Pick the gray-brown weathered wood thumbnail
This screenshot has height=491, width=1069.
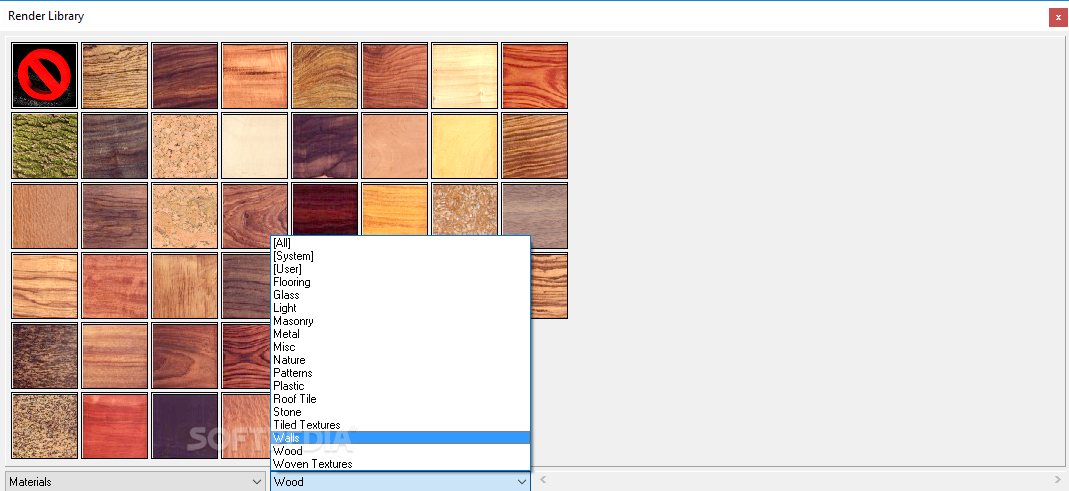point(534,216)
